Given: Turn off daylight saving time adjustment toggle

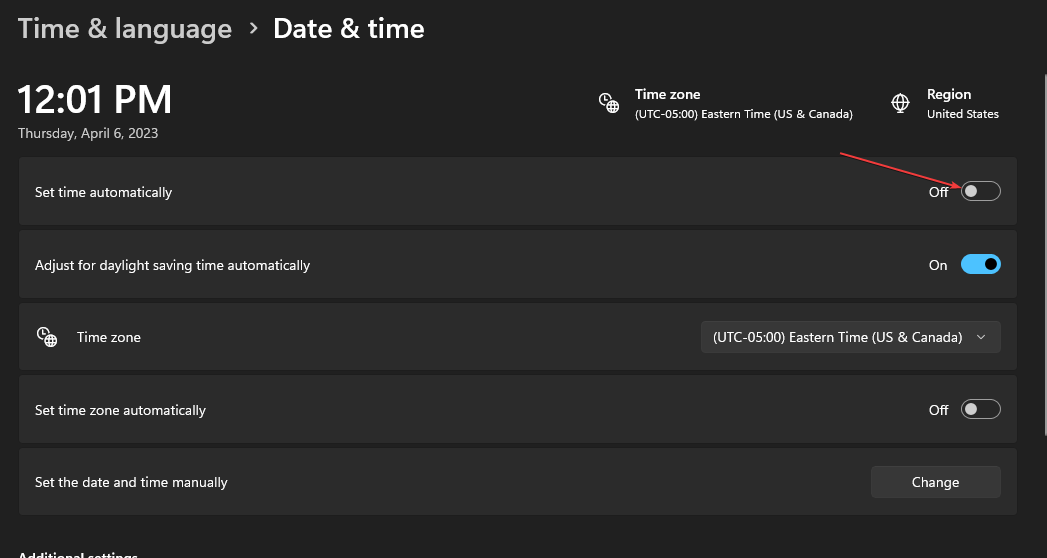Looking at the screenshot, I should pyautogui.click(x=980, y=265).
